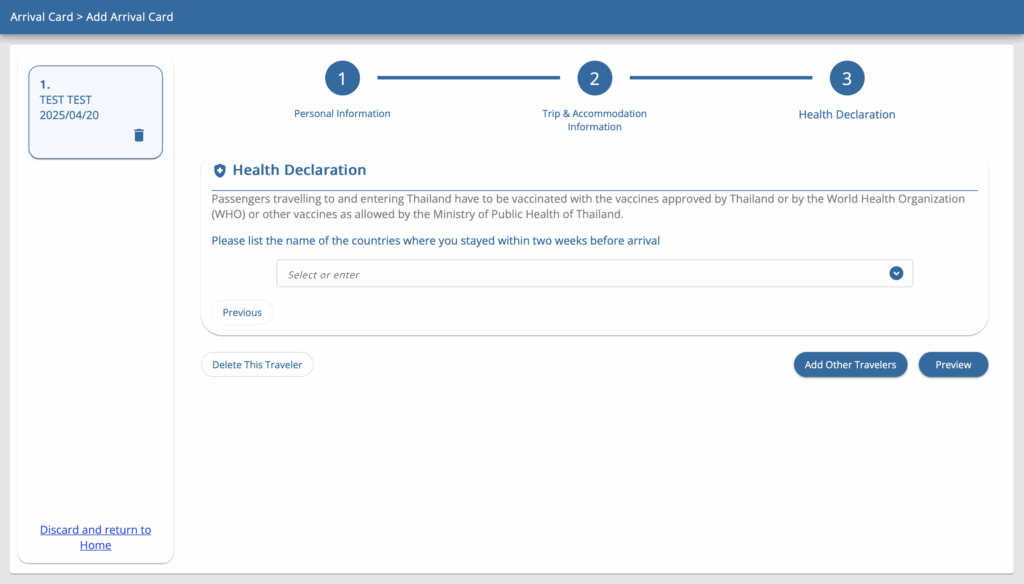1024x584 pixels.
Task: Open countries dropdown chevron arrow
Action: click(896, 273)
